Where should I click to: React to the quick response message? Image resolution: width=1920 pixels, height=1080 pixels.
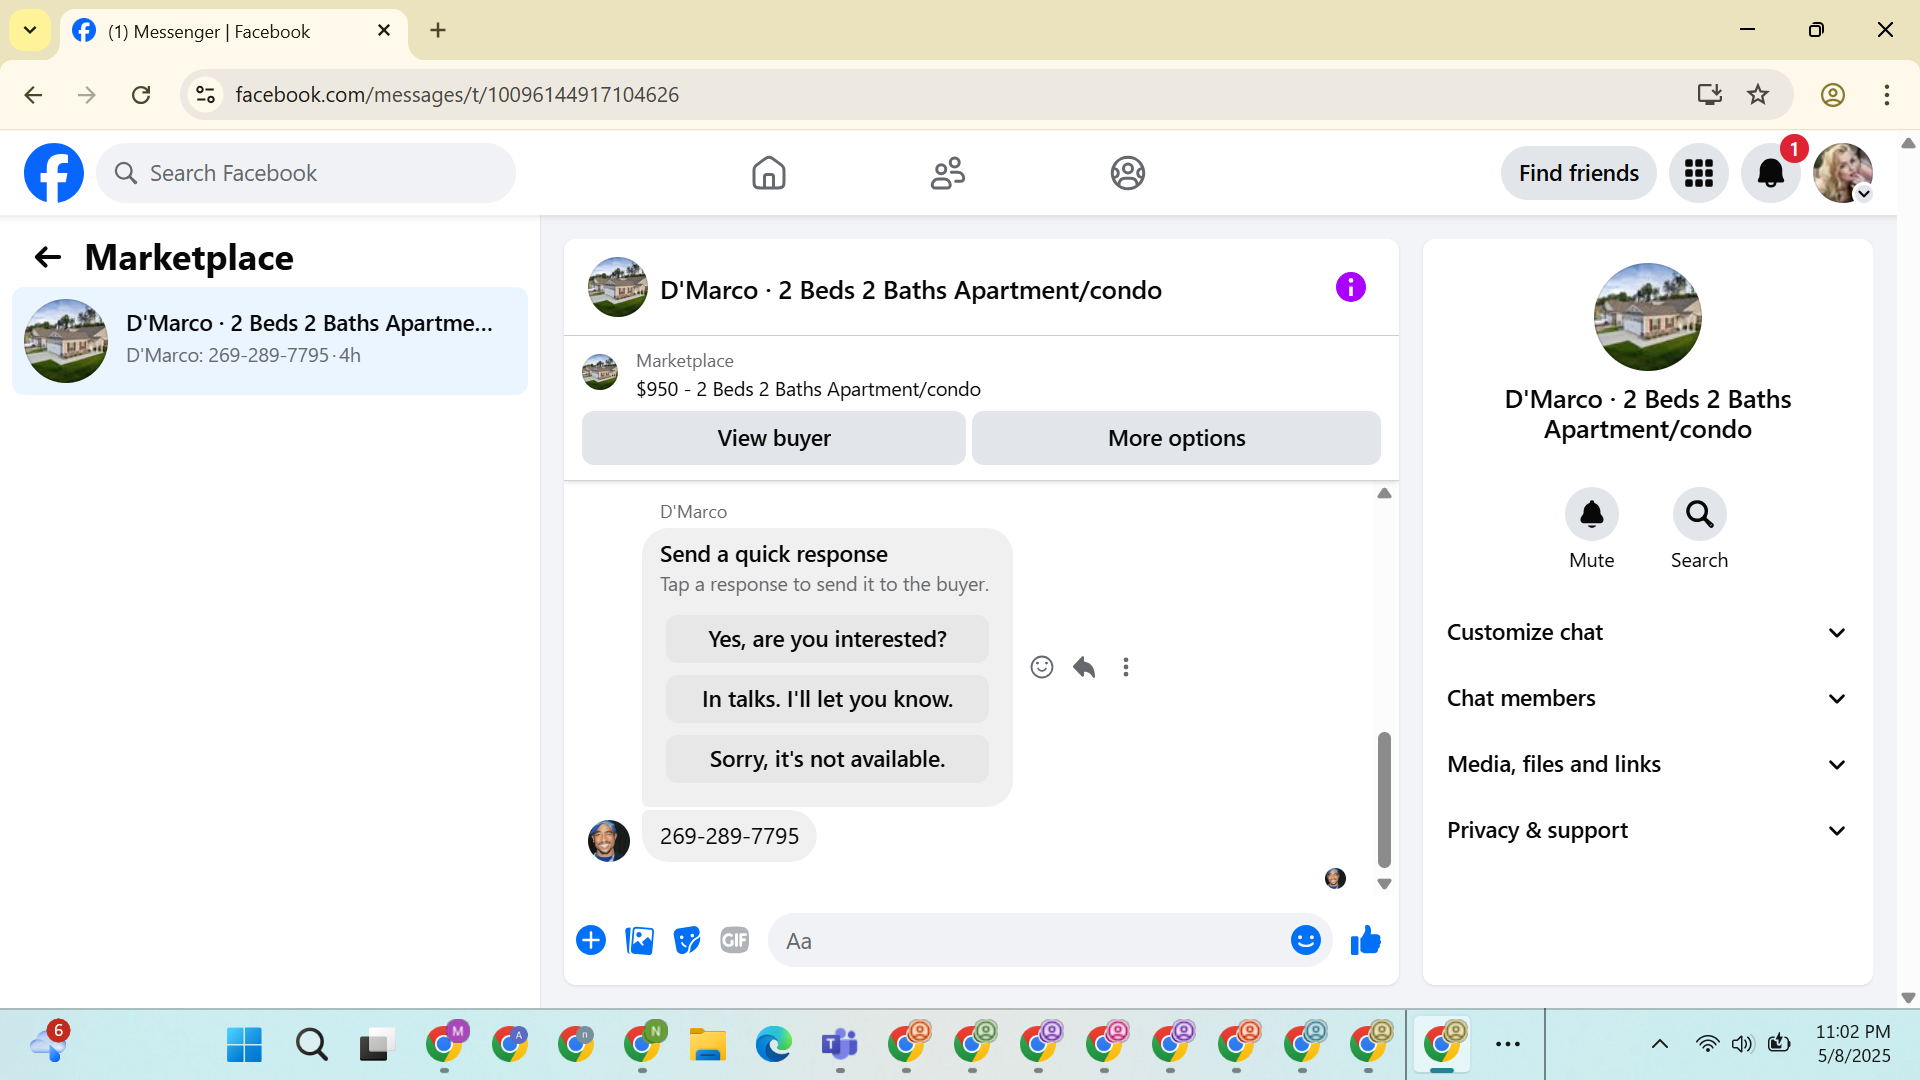point(1041,667)
